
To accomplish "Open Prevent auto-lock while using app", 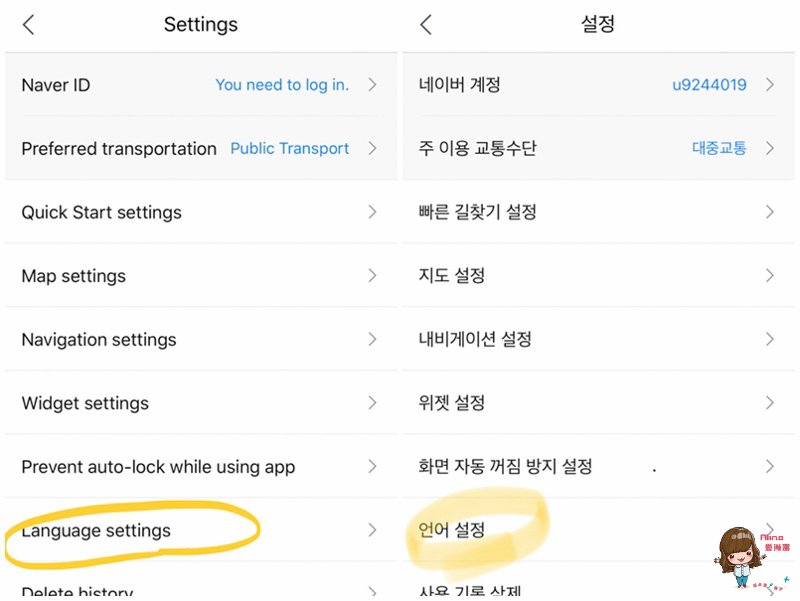I will click(x=201, y=466).
